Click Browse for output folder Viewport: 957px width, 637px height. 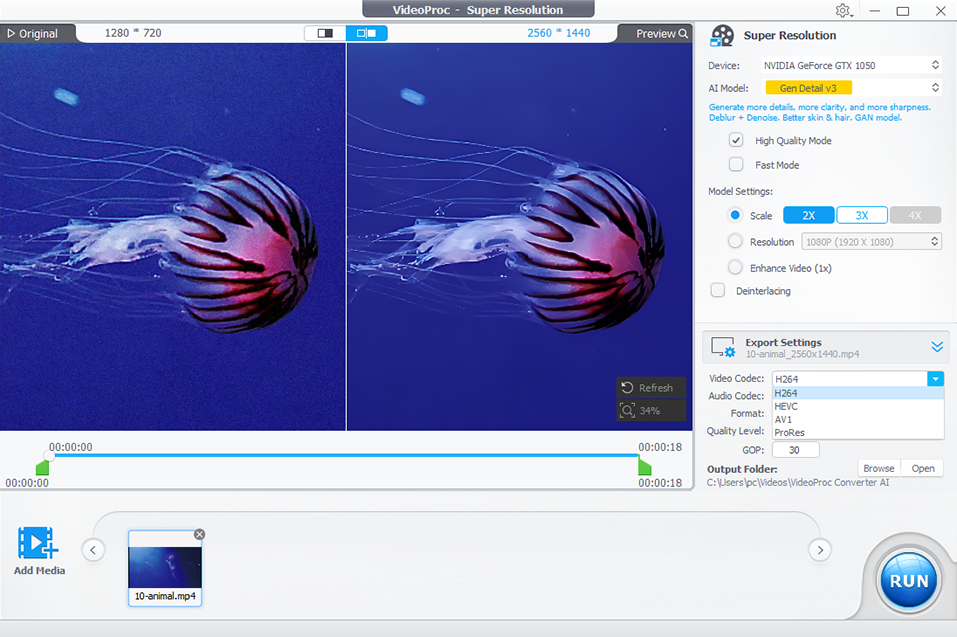879,468
